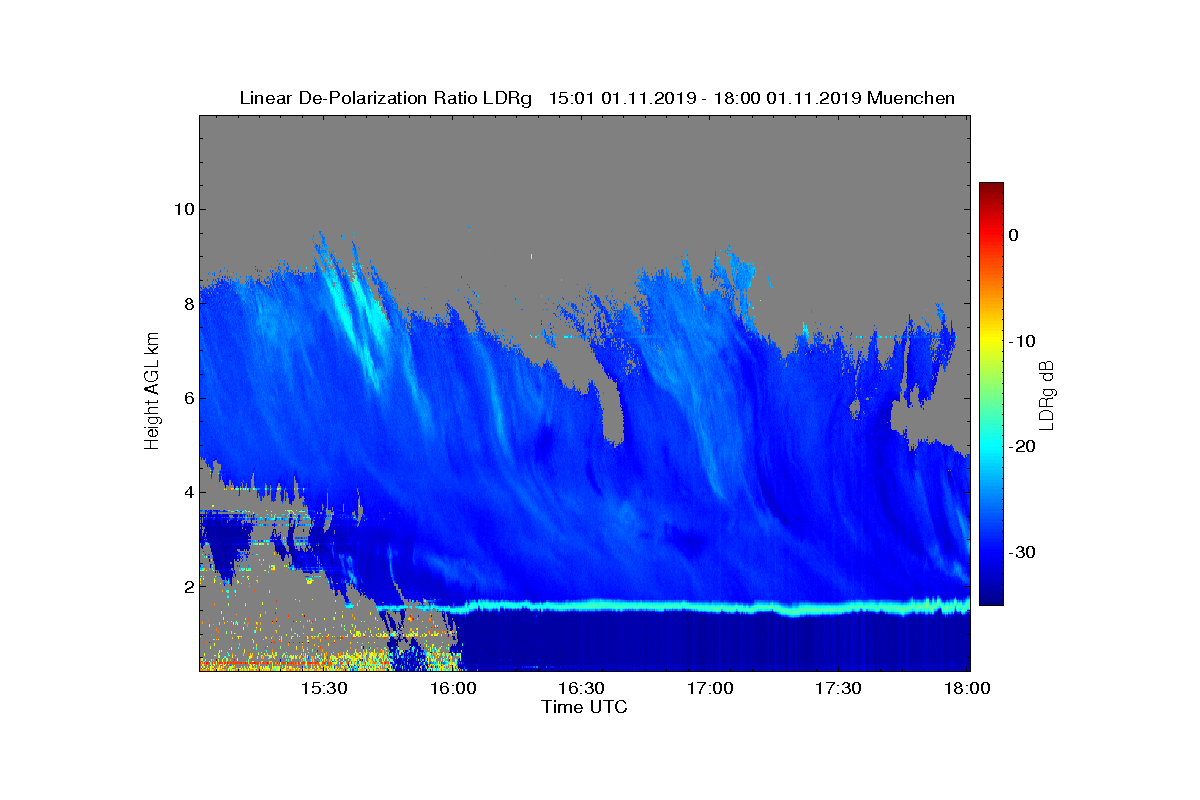Click the "Time UTC" x-axis label
Viewport: 1200px width, 800px height.
click(x=585, y=707)
